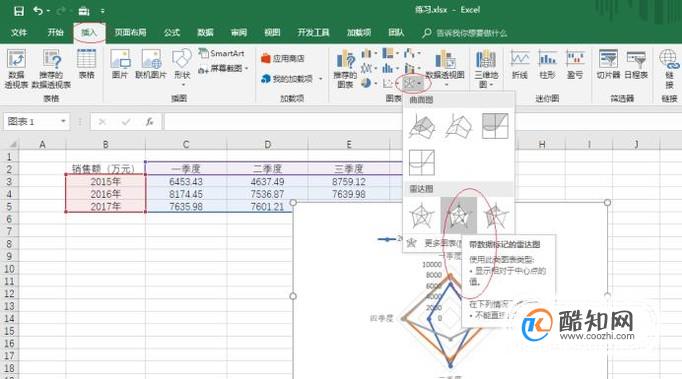This screenshot has height=379, width=682.
Task: Click 推荐的图表 recommended charts
Action: [x=345, y=69]
